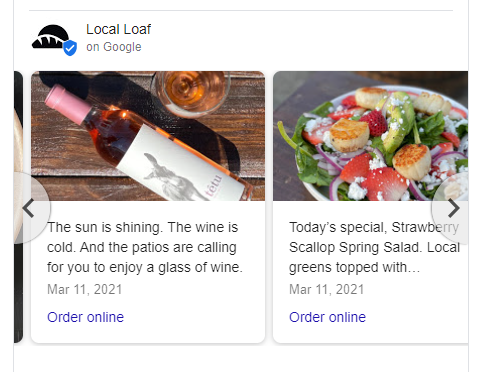Click the tētu label on the wine bottle

pyautogui.click(x=213, y=185)
